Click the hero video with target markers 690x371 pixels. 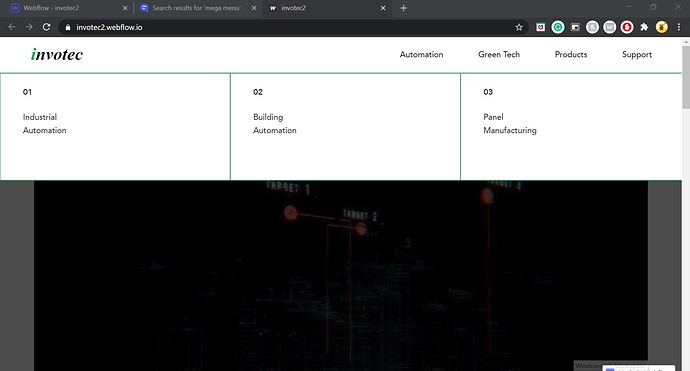(x=341, y=275)
